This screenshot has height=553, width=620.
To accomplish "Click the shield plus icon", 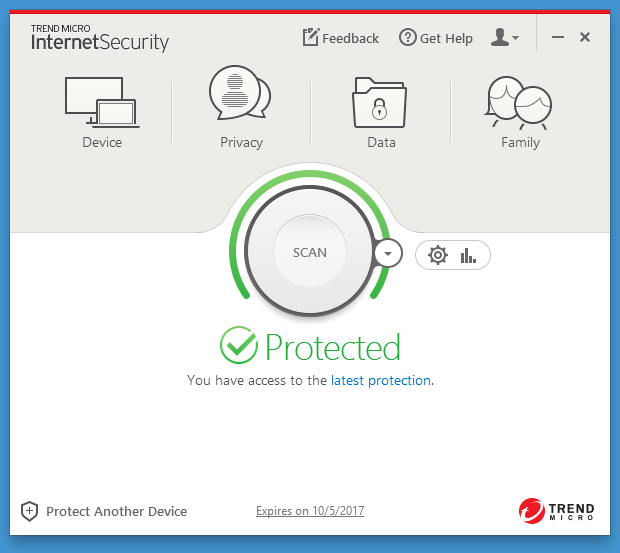I will tap(30, 511).
